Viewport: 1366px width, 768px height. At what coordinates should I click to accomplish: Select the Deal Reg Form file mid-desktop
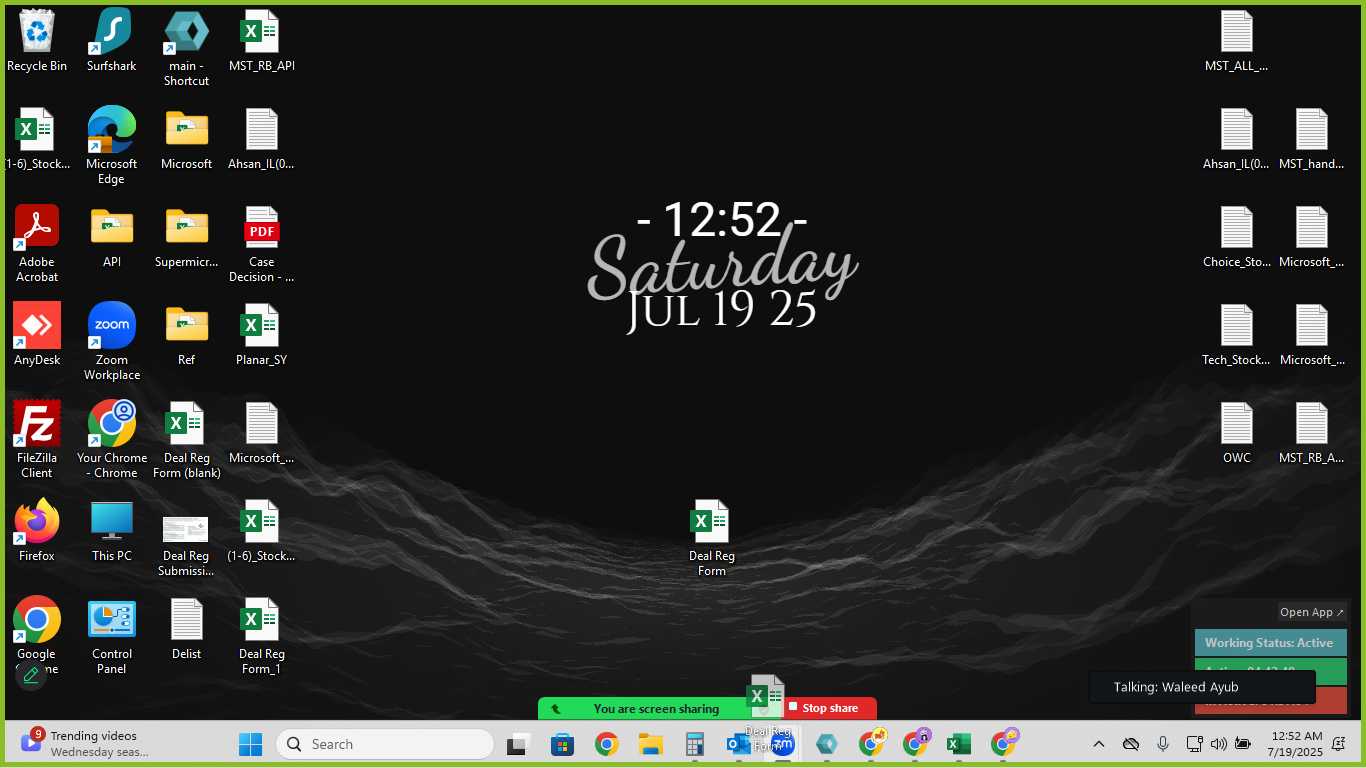(x=711, y=538)
